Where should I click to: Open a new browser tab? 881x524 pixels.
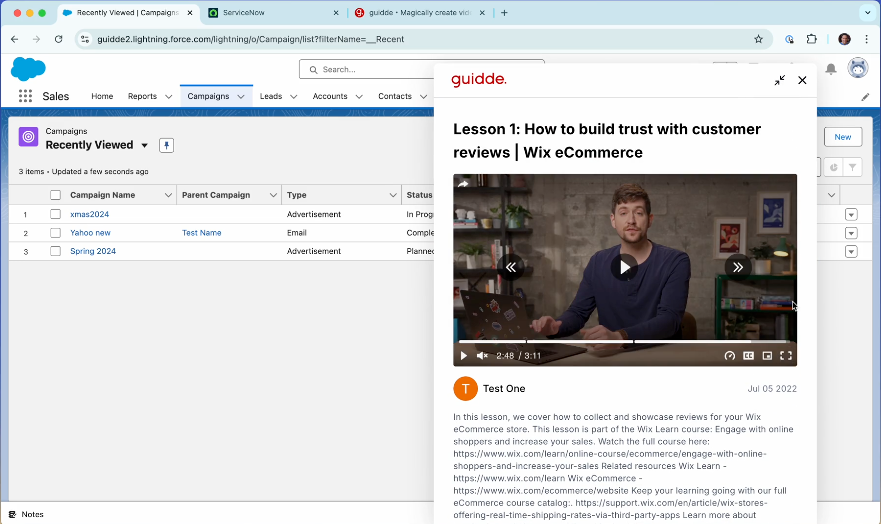click(504, 12)
